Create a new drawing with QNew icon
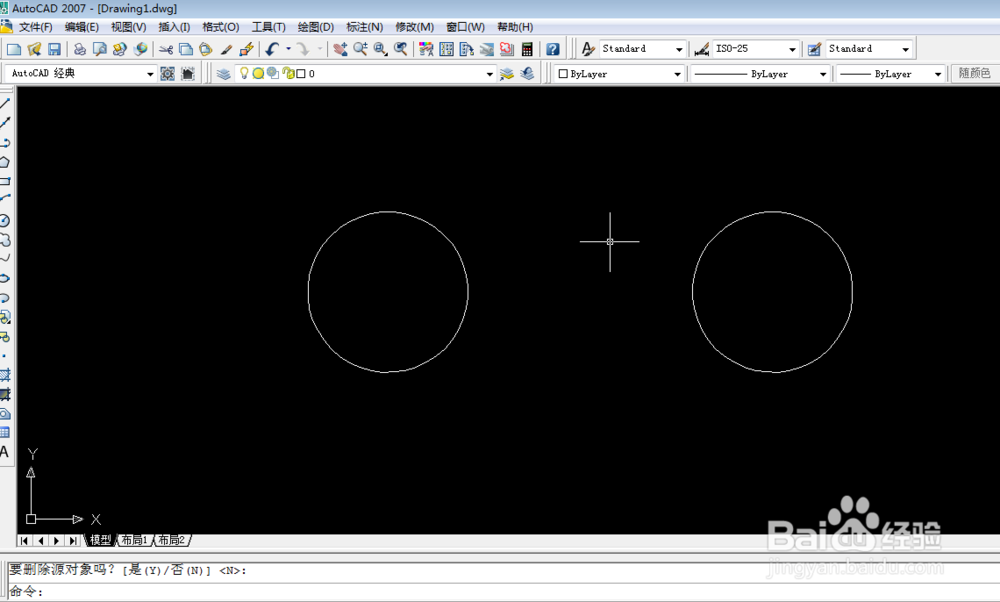 pyautogui.click(x=14, y=49)
